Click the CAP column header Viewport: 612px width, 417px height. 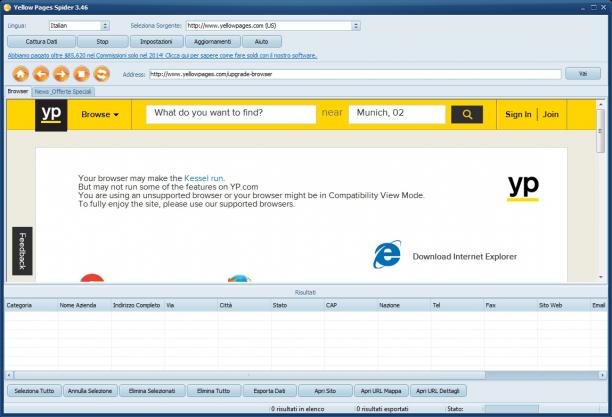350,305
